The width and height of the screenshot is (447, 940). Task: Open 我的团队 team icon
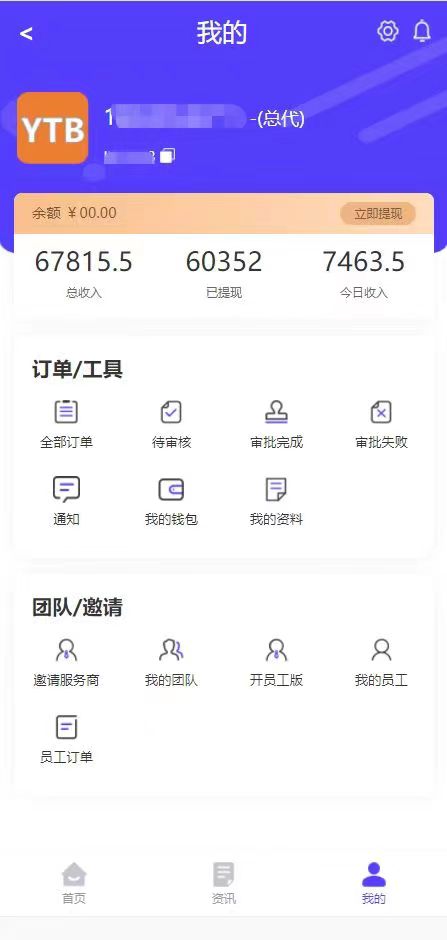click(x=171, y=650)
